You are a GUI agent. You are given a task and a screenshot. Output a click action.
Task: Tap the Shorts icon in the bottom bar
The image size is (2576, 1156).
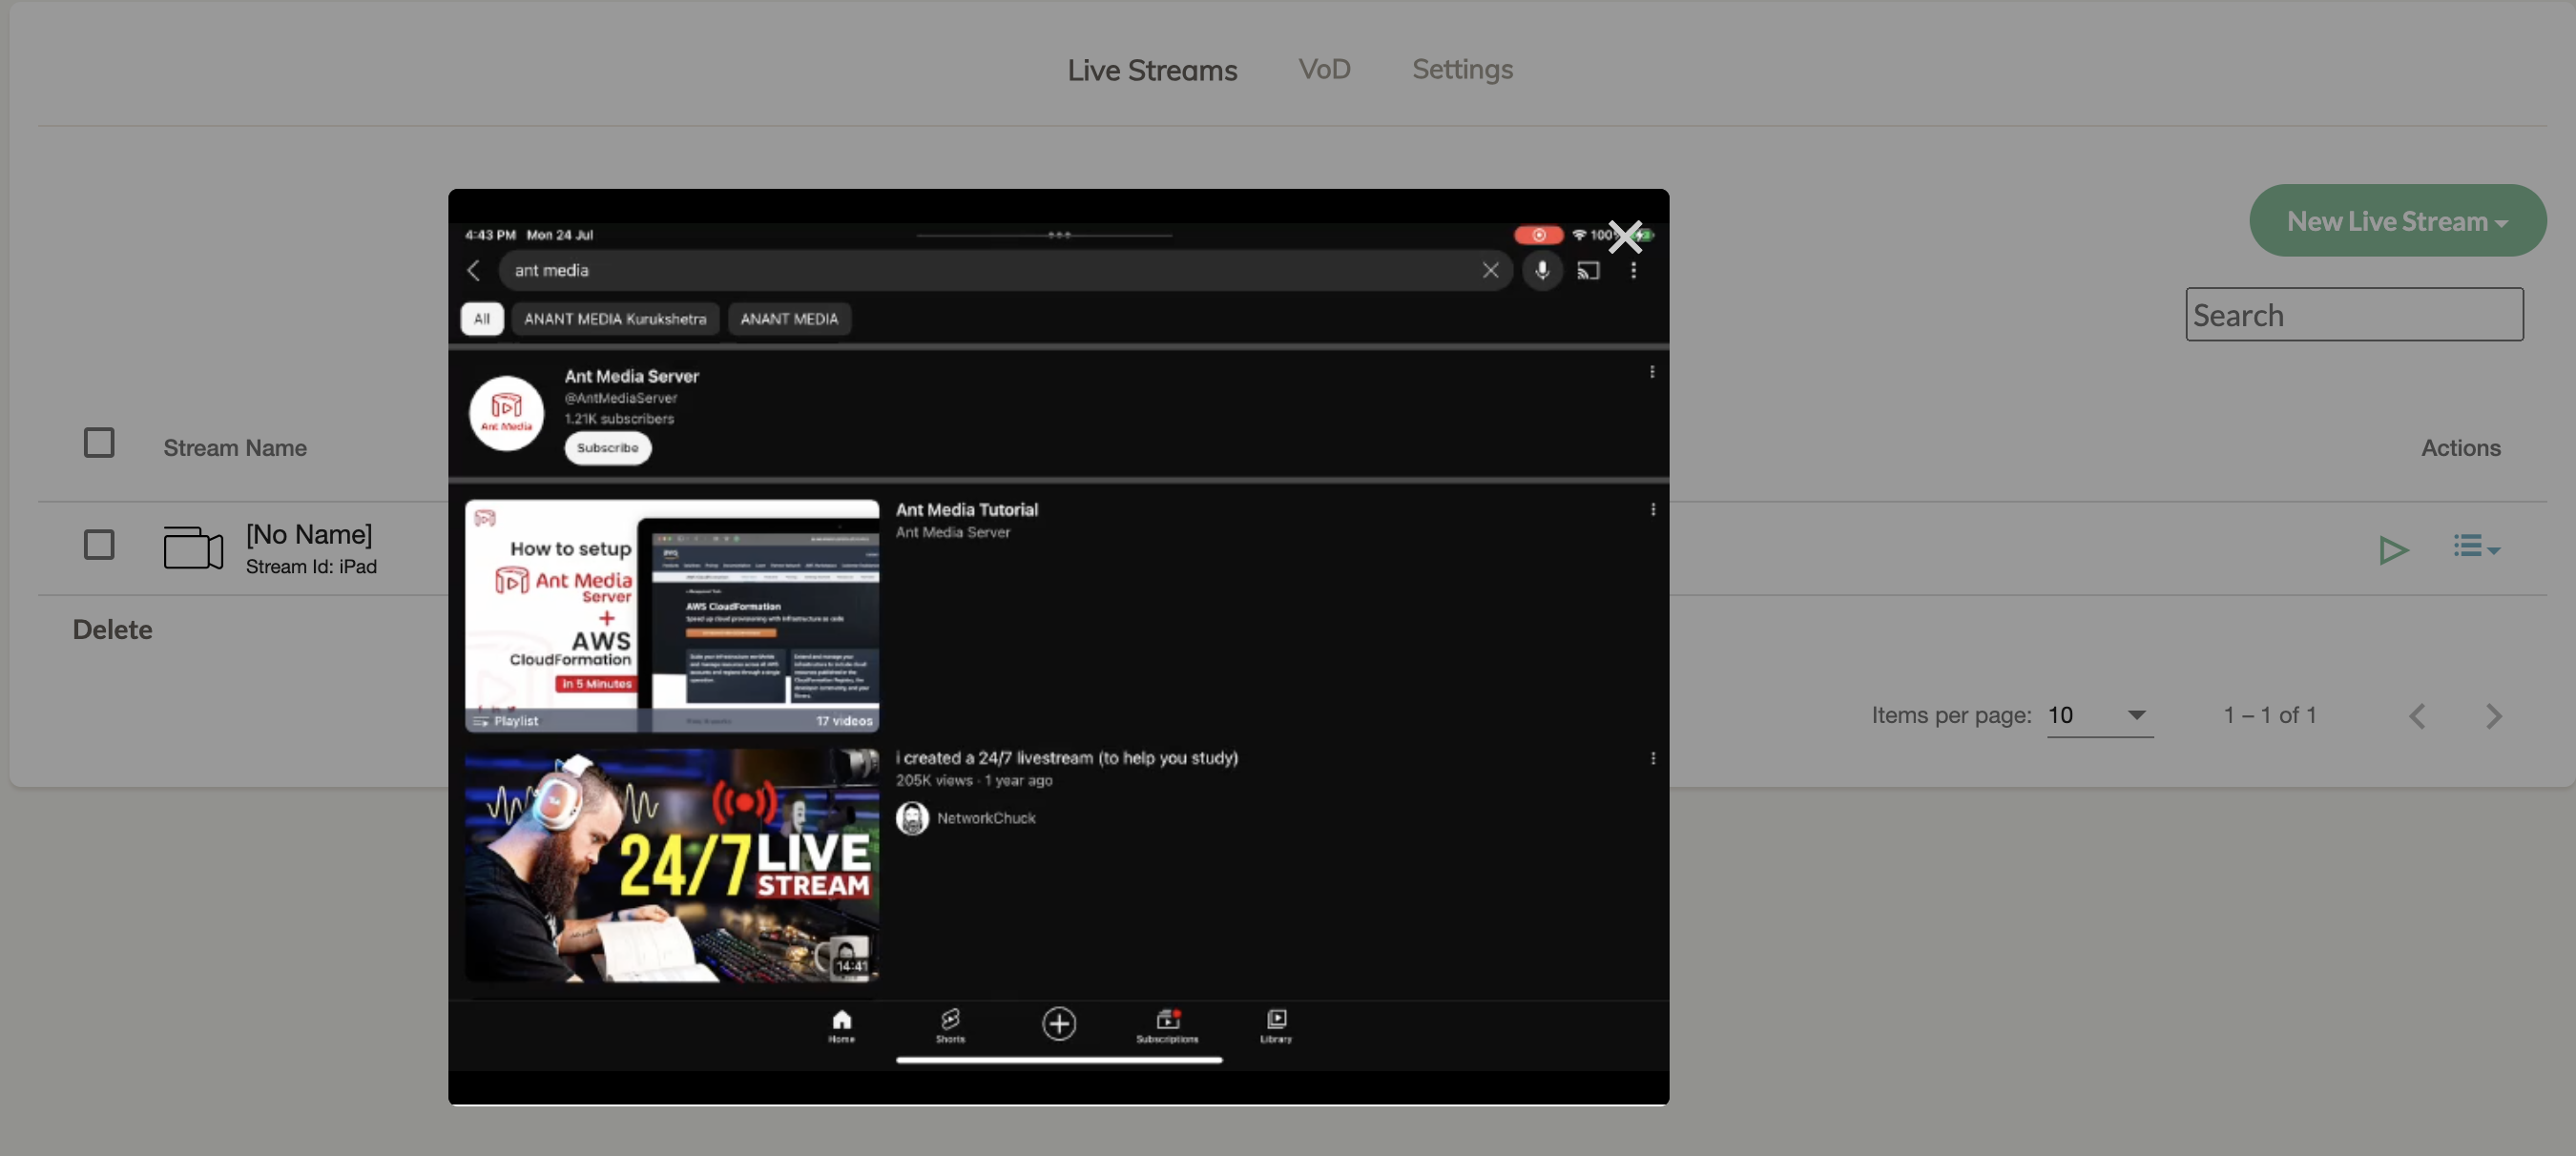[950, 1025]
